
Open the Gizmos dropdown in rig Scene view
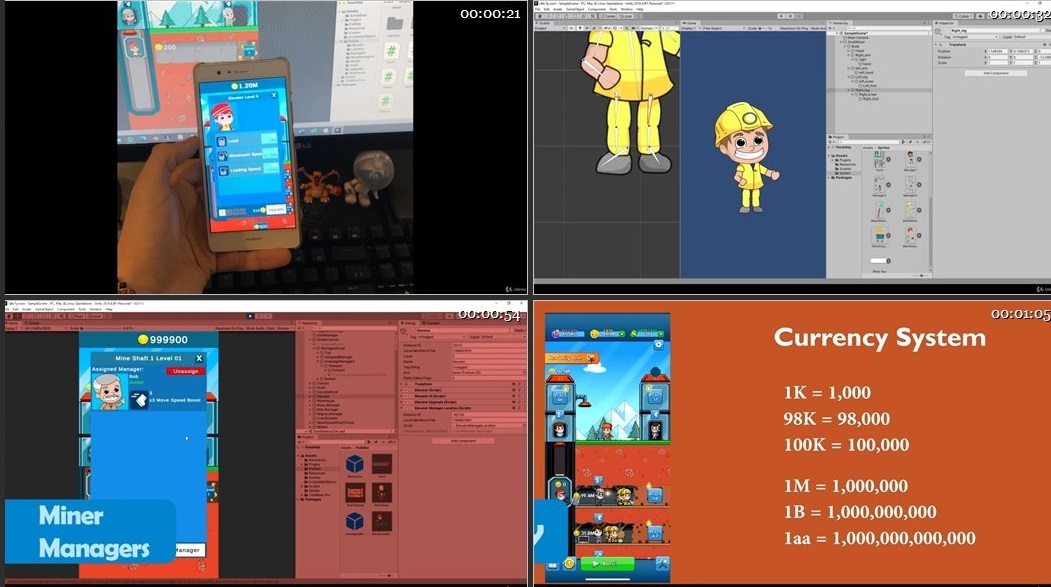point(648,28)
